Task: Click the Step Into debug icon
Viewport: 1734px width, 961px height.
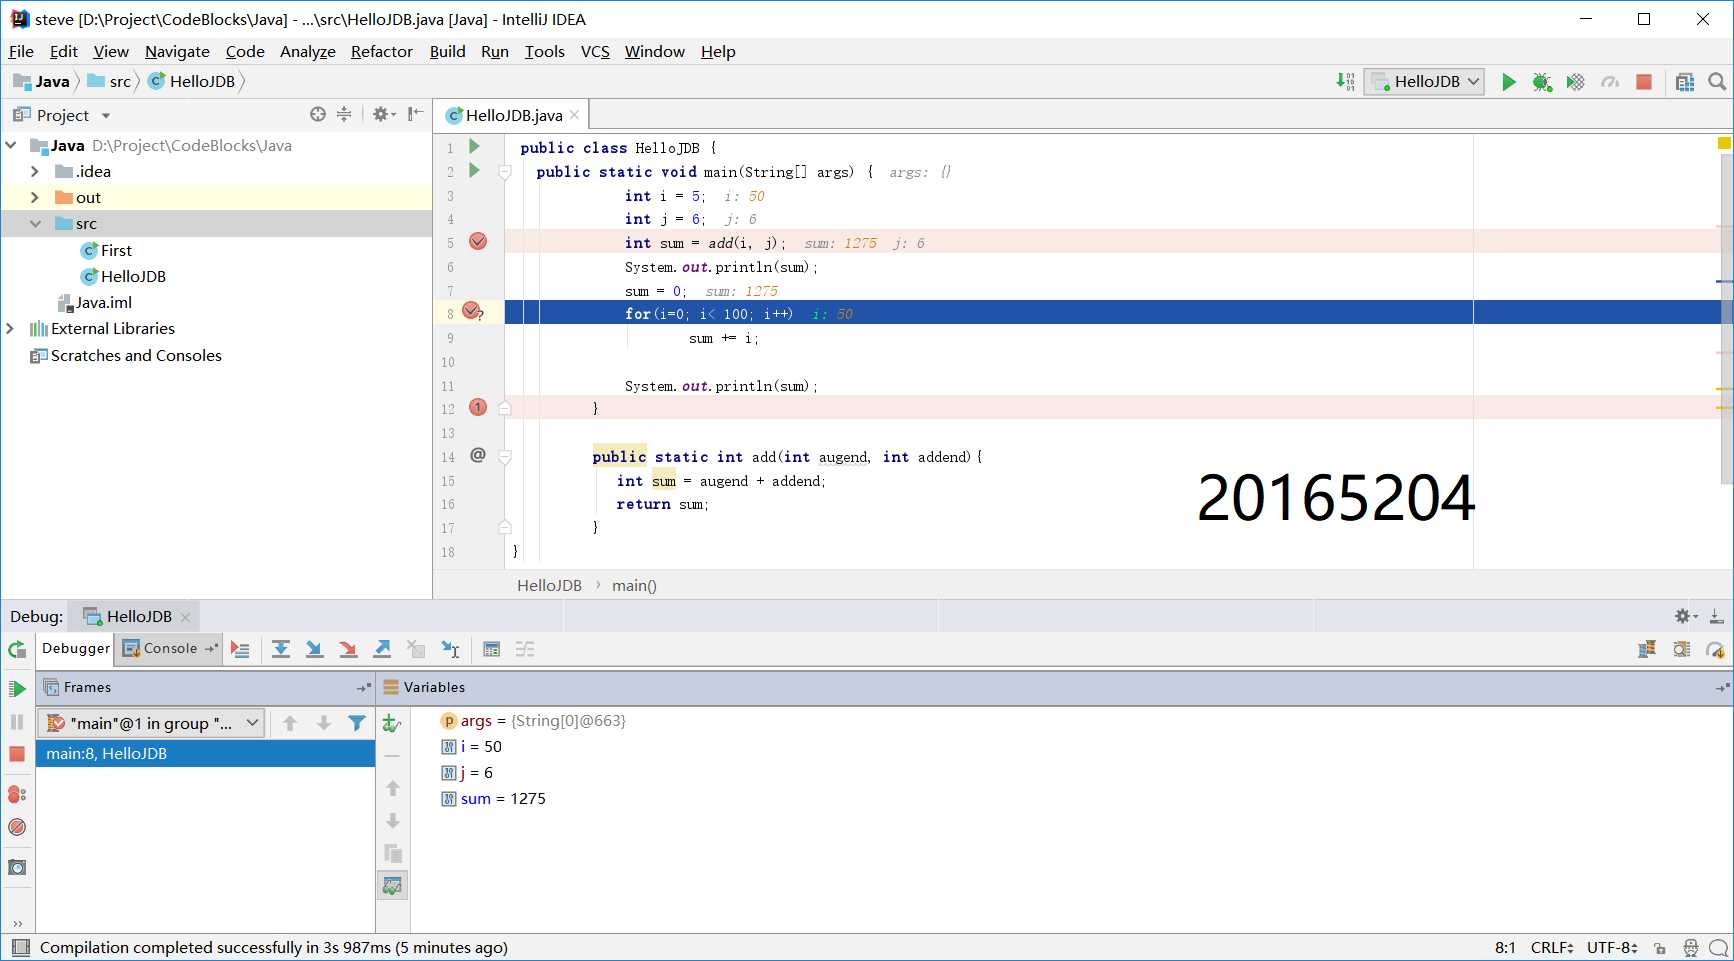Action: [x=314, y=649]
